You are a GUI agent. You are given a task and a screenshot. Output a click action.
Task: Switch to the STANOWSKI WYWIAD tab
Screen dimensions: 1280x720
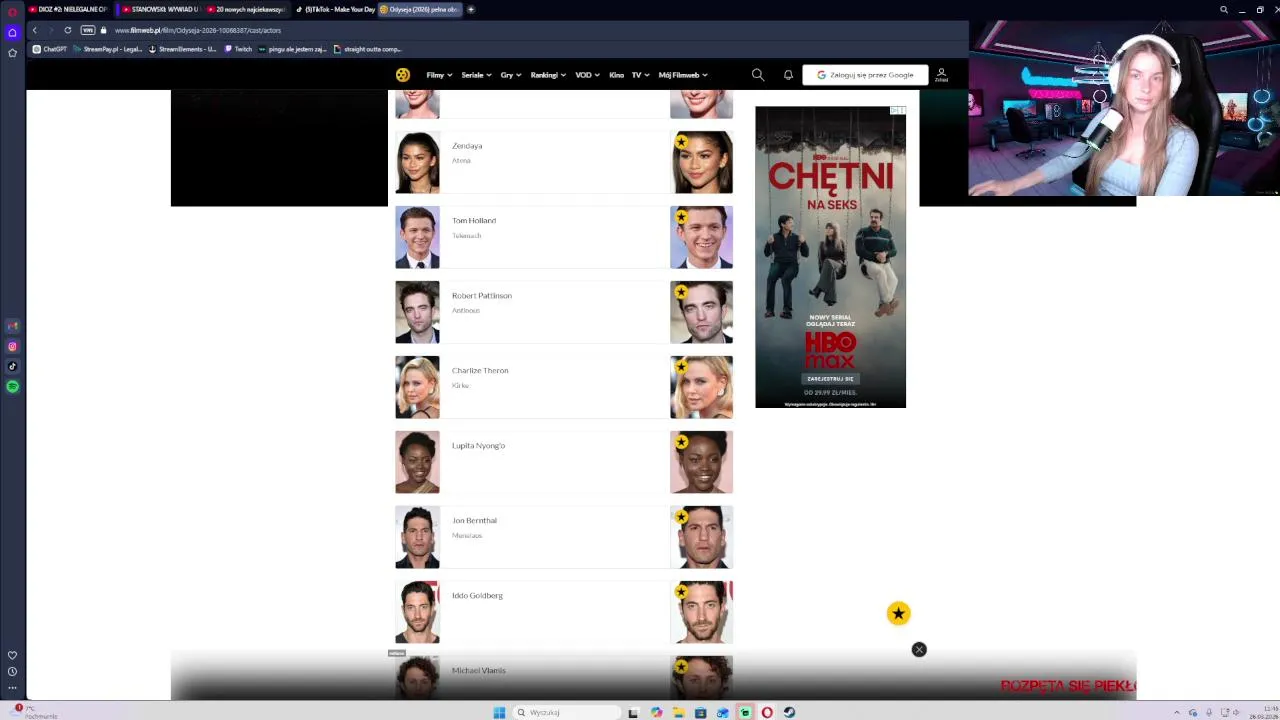pos(160,9)
